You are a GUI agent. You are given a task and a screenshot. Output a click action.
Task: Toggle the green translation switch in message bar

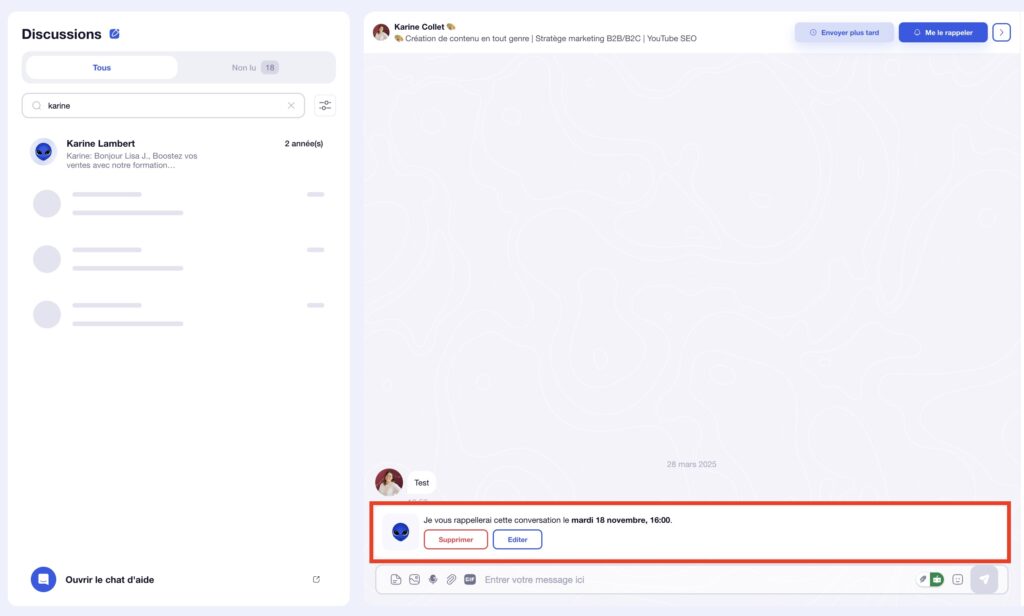point(936,579)
